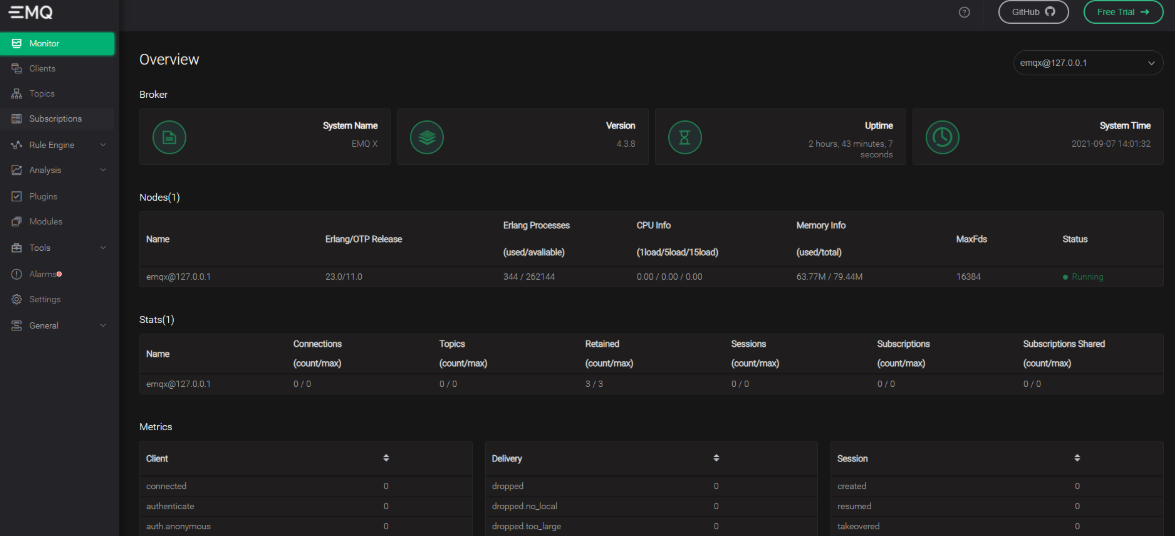
Task: Open the Plugins page
Action: pyautogui.click(x=58, y=196)
